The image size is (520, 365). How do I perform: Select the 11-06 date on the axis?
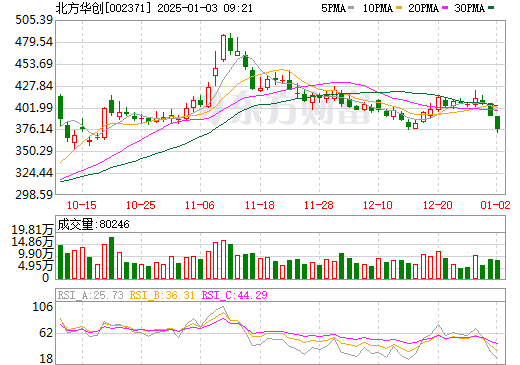click(x=200, y=205)
